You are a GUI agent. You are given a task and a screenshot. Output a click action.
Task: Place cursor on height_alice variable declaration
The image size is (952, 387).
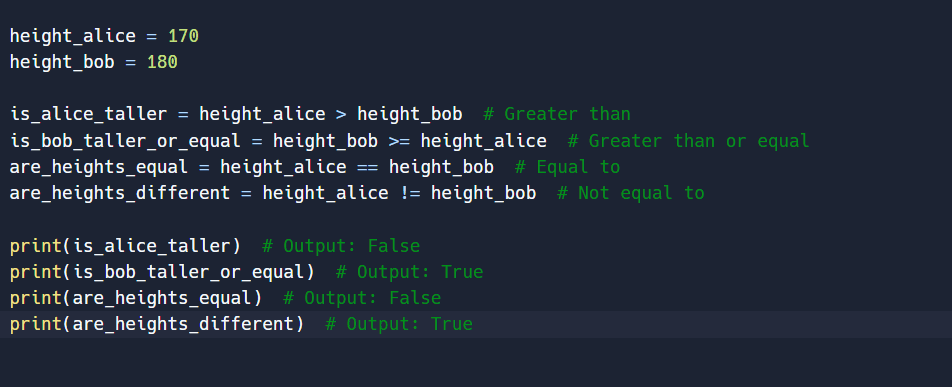[73, 36]
